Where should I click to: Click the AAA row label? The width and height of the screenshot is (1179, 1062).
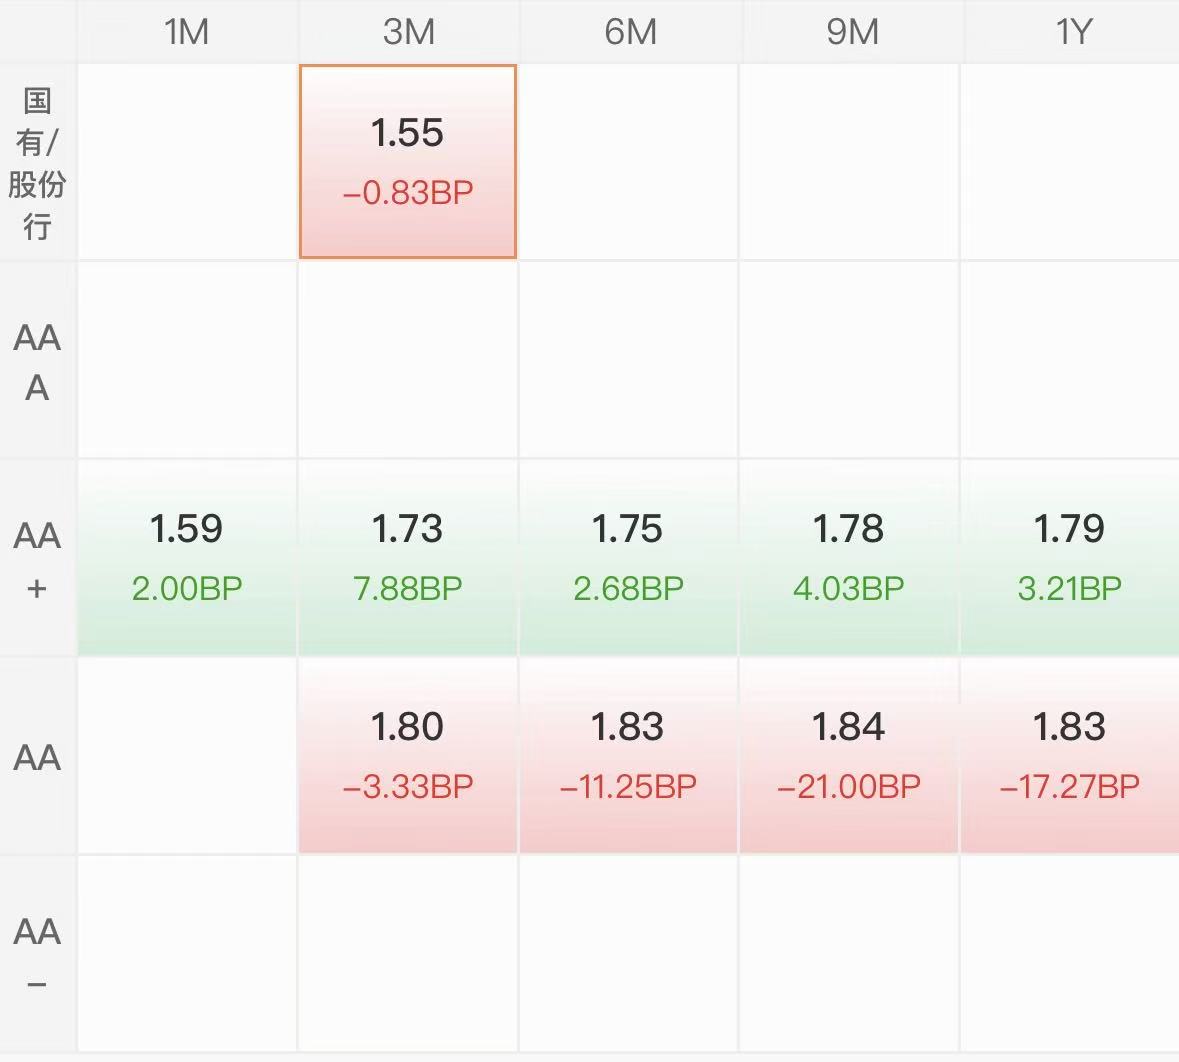coord(37,362)
